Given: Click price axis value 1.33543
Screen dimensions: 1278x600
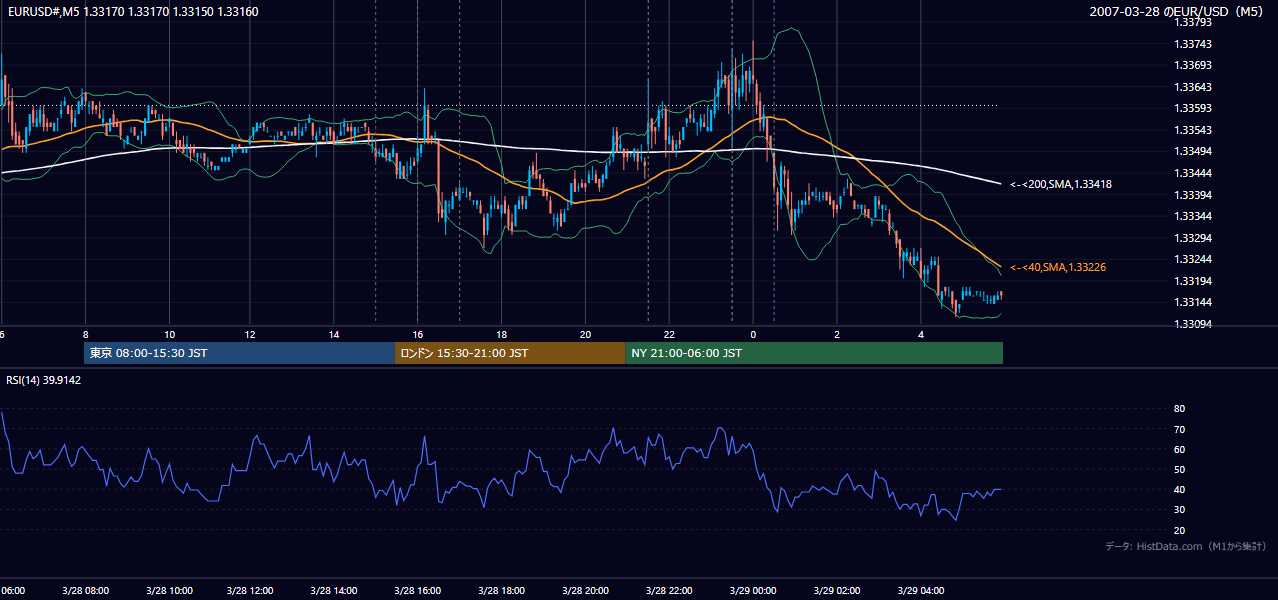Looking at the screenshot, I should tap(1192, 130).
